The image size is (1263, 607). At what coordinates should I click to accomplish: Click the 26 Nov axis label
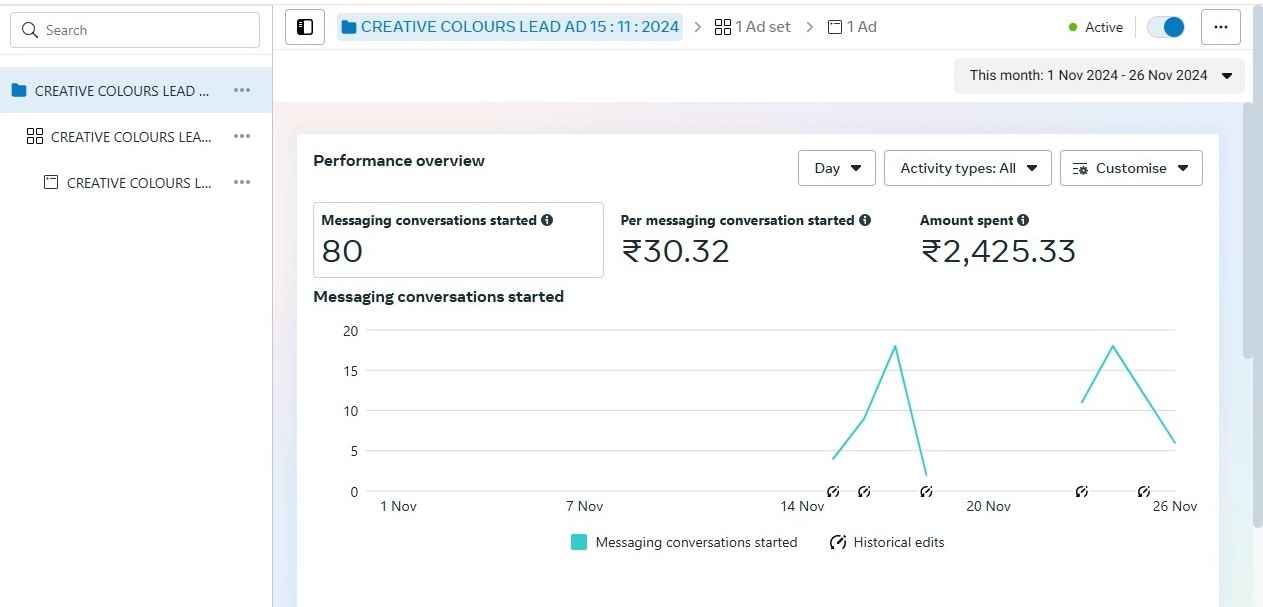click(1174, 506)
